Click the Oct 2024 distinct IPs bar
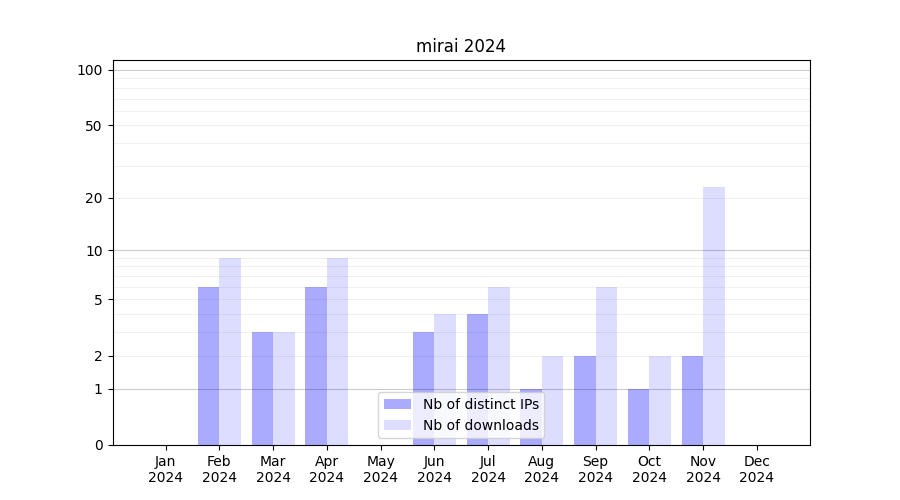Image resolution: width=900 pixels, height=500 pixels. (638, 417)
